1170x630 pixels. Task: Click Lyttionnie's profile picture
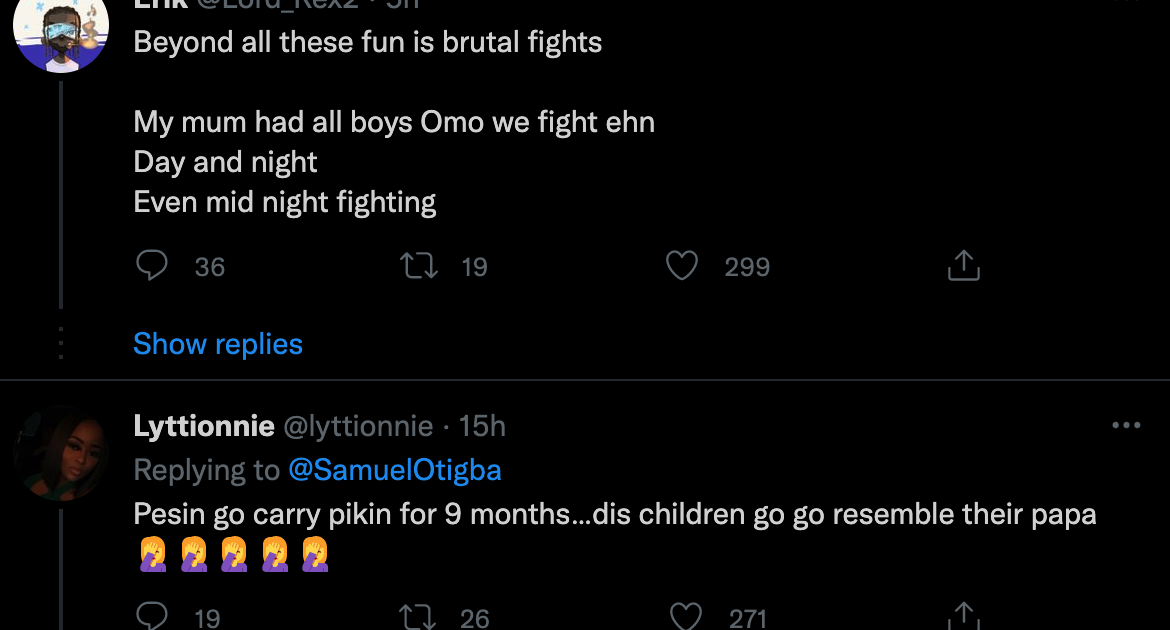(x=60, y=453)
